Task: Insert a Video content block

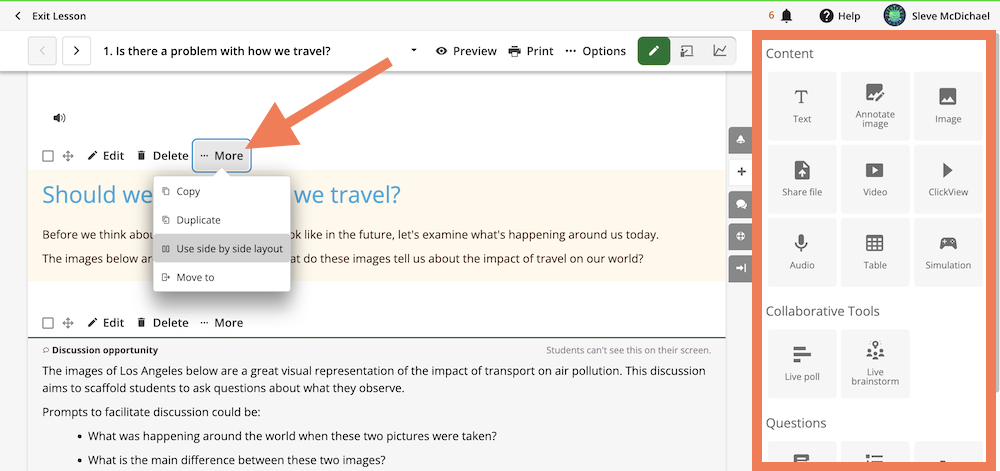Action: click(875, 179)
